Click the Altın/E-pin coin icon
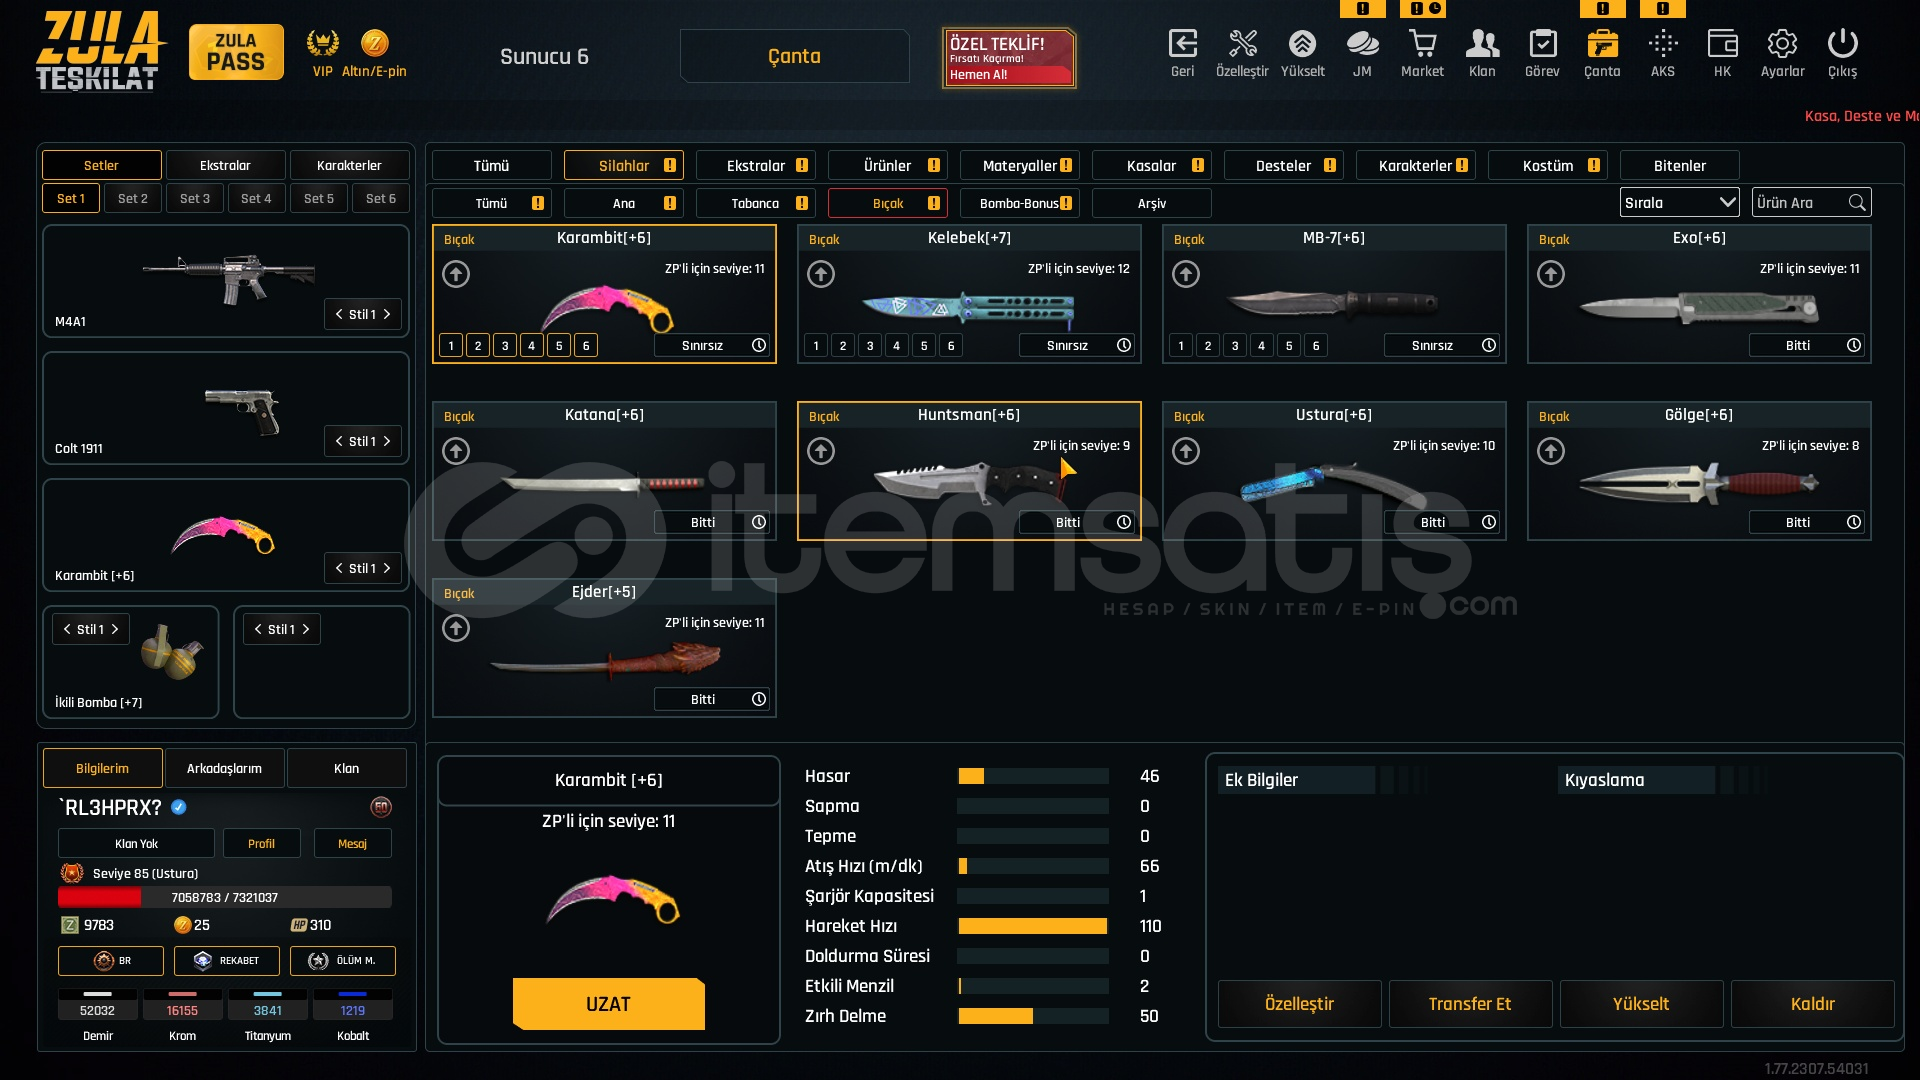Screen dimensions: 1920x1080 click(374, 43)
